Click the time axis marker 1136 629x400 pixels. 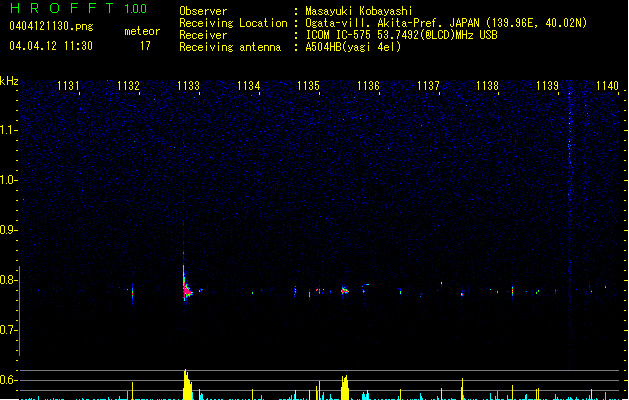tap(368, 85)
